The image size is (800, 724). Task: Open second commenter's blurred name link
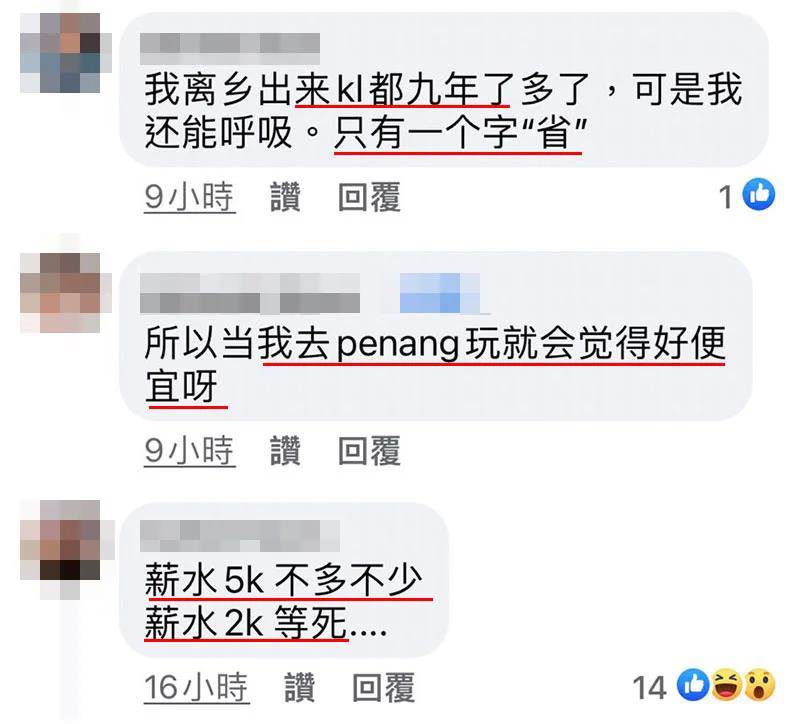click(x=250, y=293)
